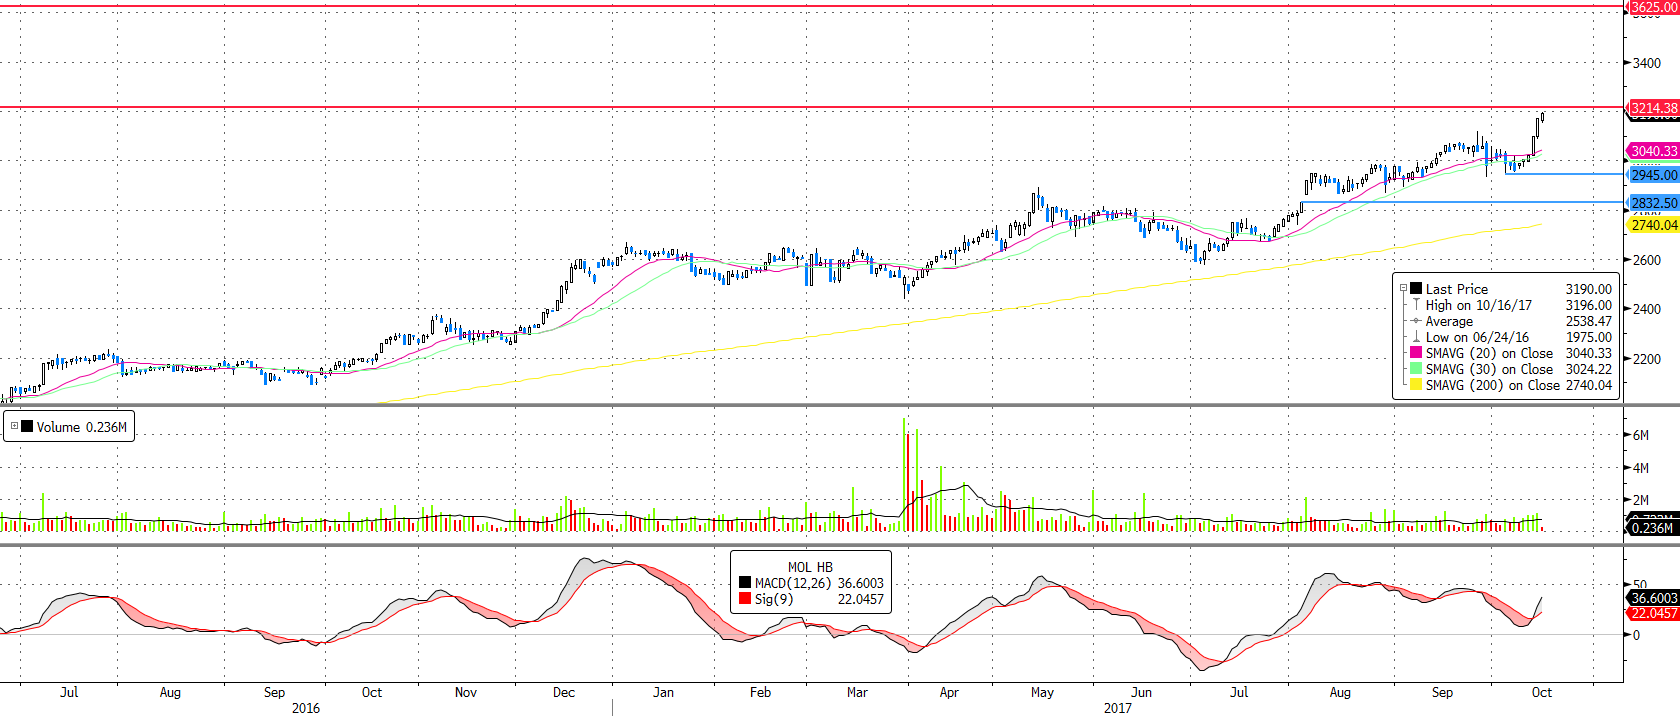The height and width of the screenshot is (720, 1680).
Task: Click the black Last Price color swatch
Action: pos(1416,289)
